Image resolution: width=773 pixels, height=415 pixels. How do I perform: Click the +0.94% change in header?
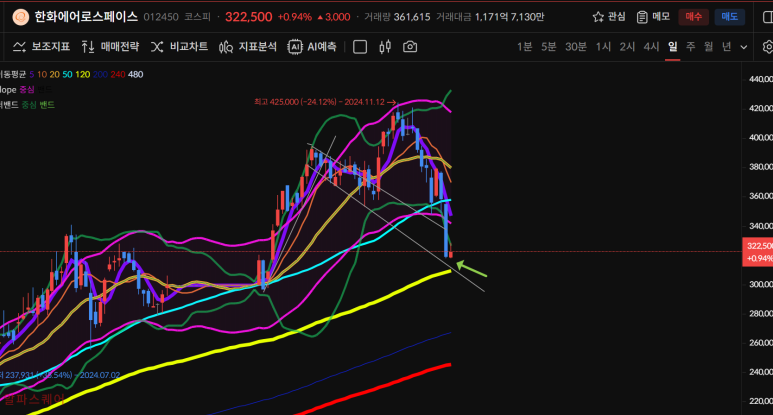click(295, 17)
